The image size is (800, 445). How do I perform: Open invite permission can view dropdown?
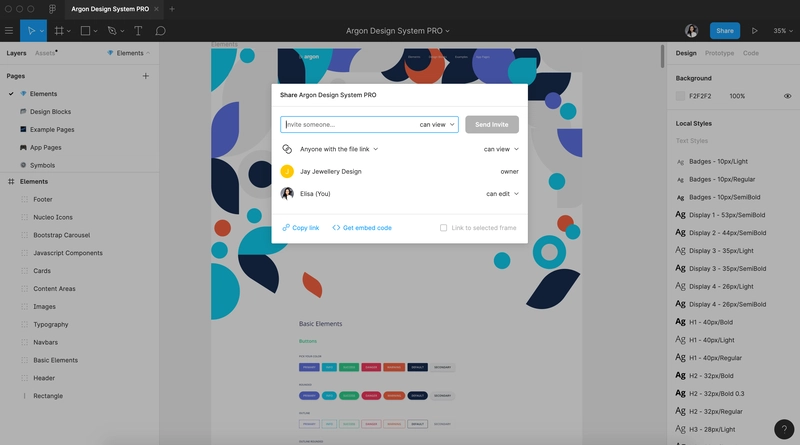click(x=437, y=125)
